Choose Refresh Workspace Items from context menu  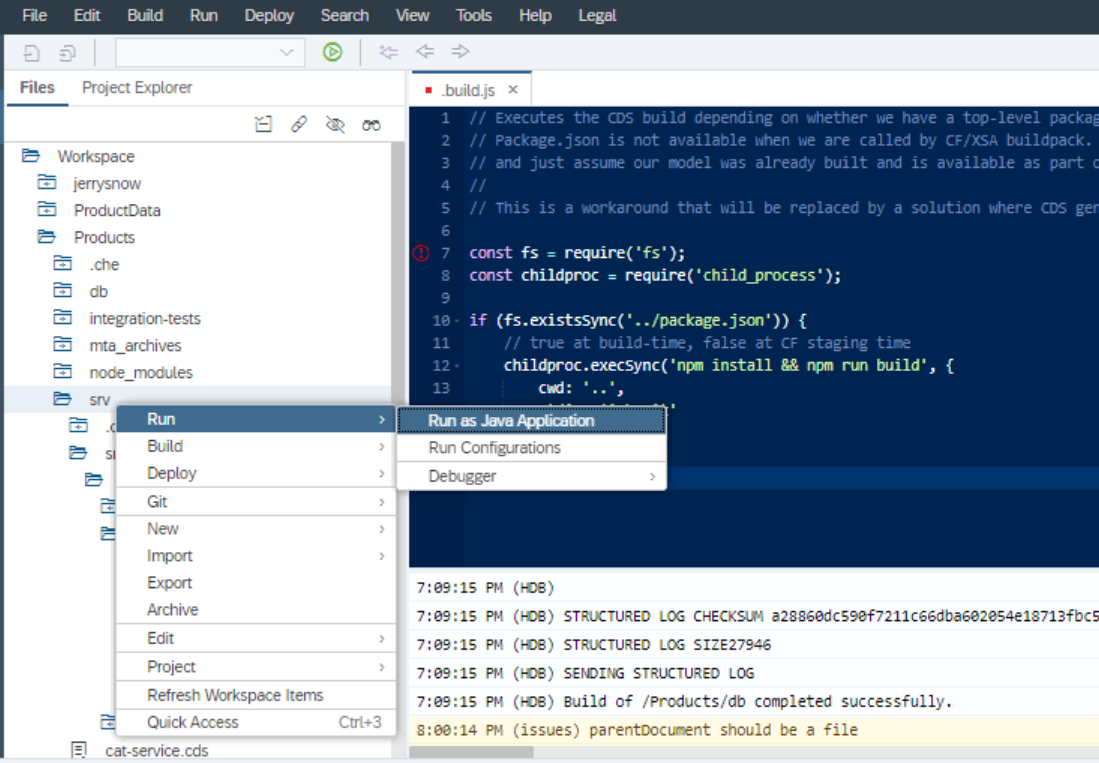235,695
